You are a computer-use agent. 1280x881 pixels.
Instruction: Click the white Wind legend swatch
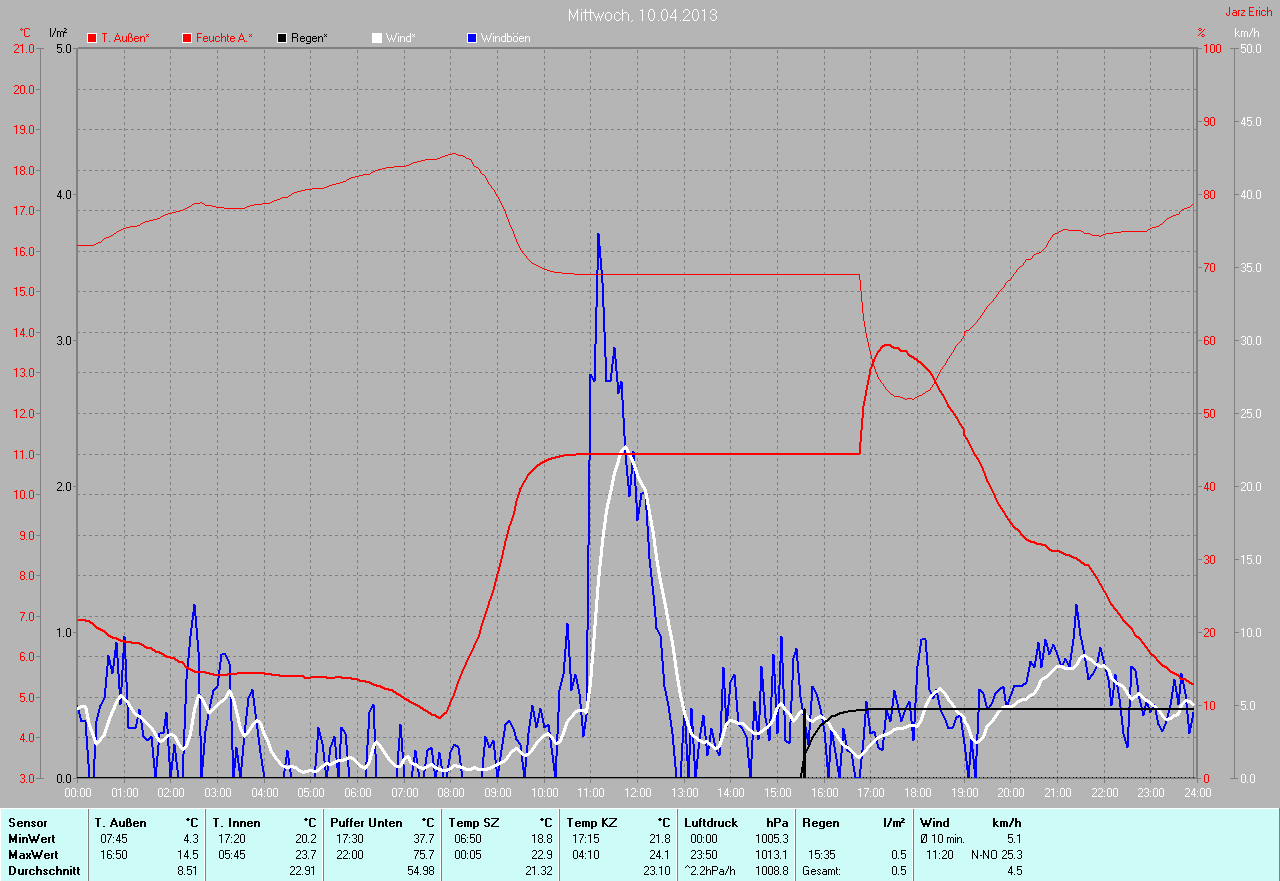pyautogui.click(x=377, y=38)
